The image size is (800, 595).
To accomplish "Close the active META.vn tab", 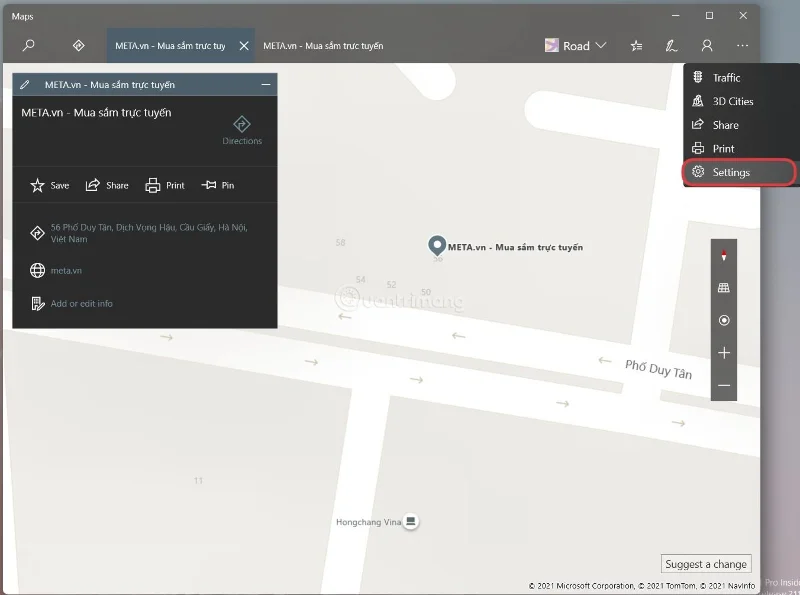I will [x=244, y=46].
